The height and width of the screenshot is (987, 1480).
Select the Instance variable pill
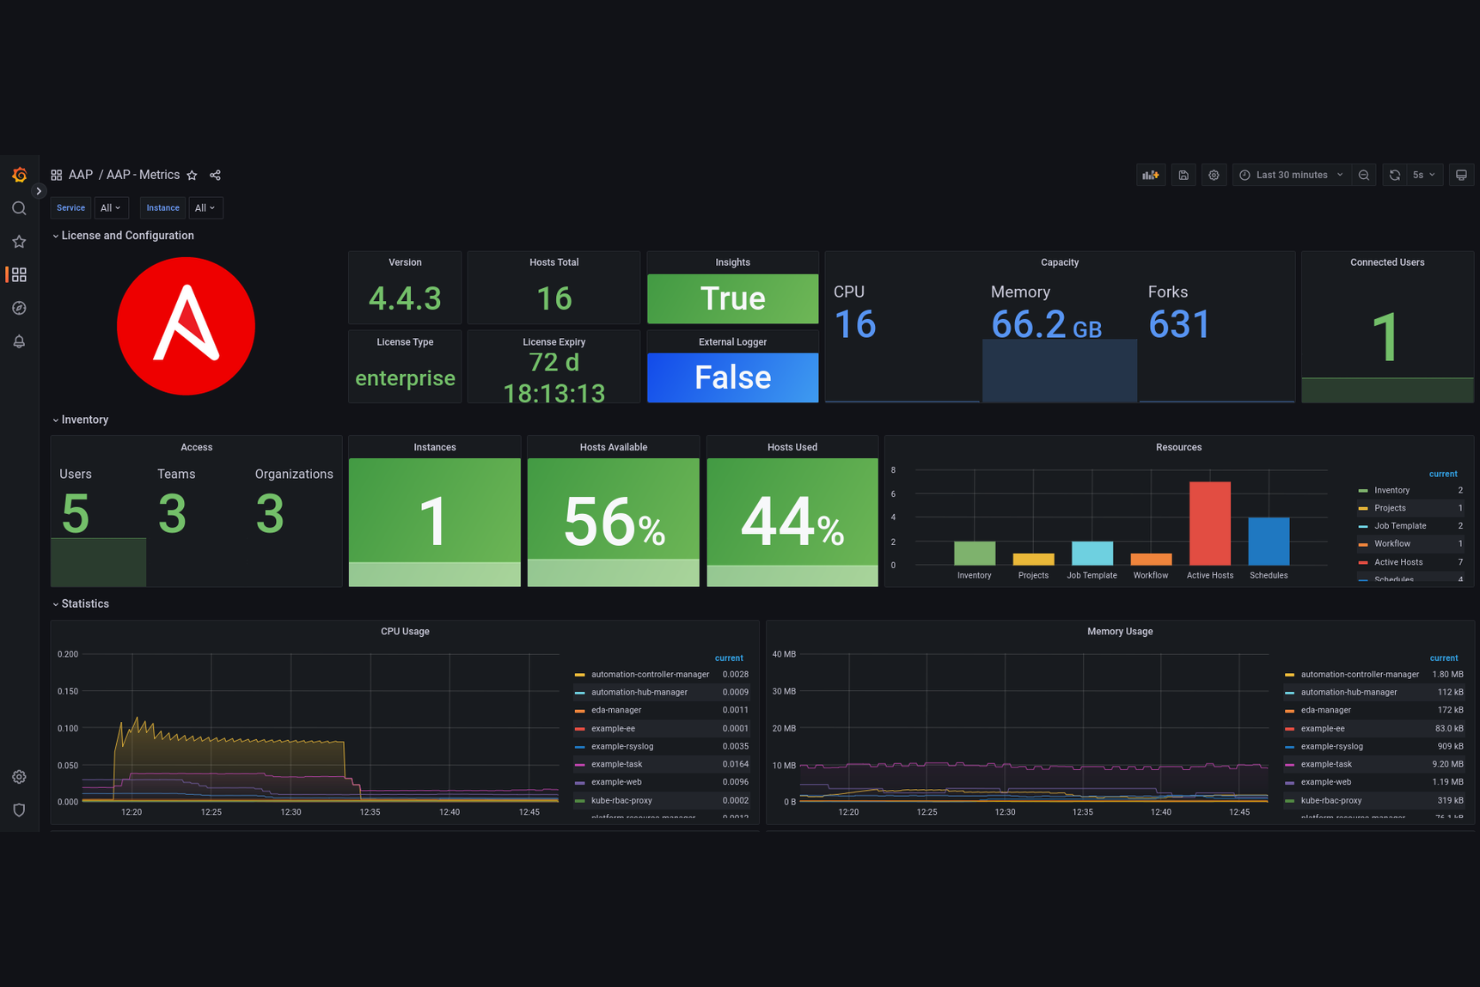(x=162, y=207)
